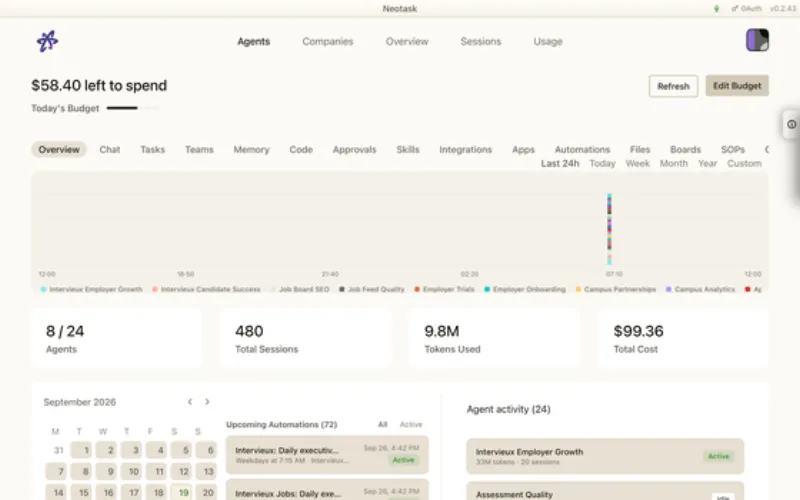800x500 pixels.
Task: Open Assessment Quality agent card
Action: pos(605,491)
